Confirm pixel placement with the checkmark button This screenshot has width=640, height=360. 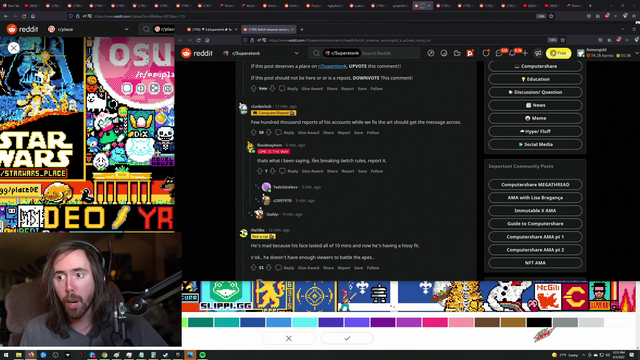(347, 338)
